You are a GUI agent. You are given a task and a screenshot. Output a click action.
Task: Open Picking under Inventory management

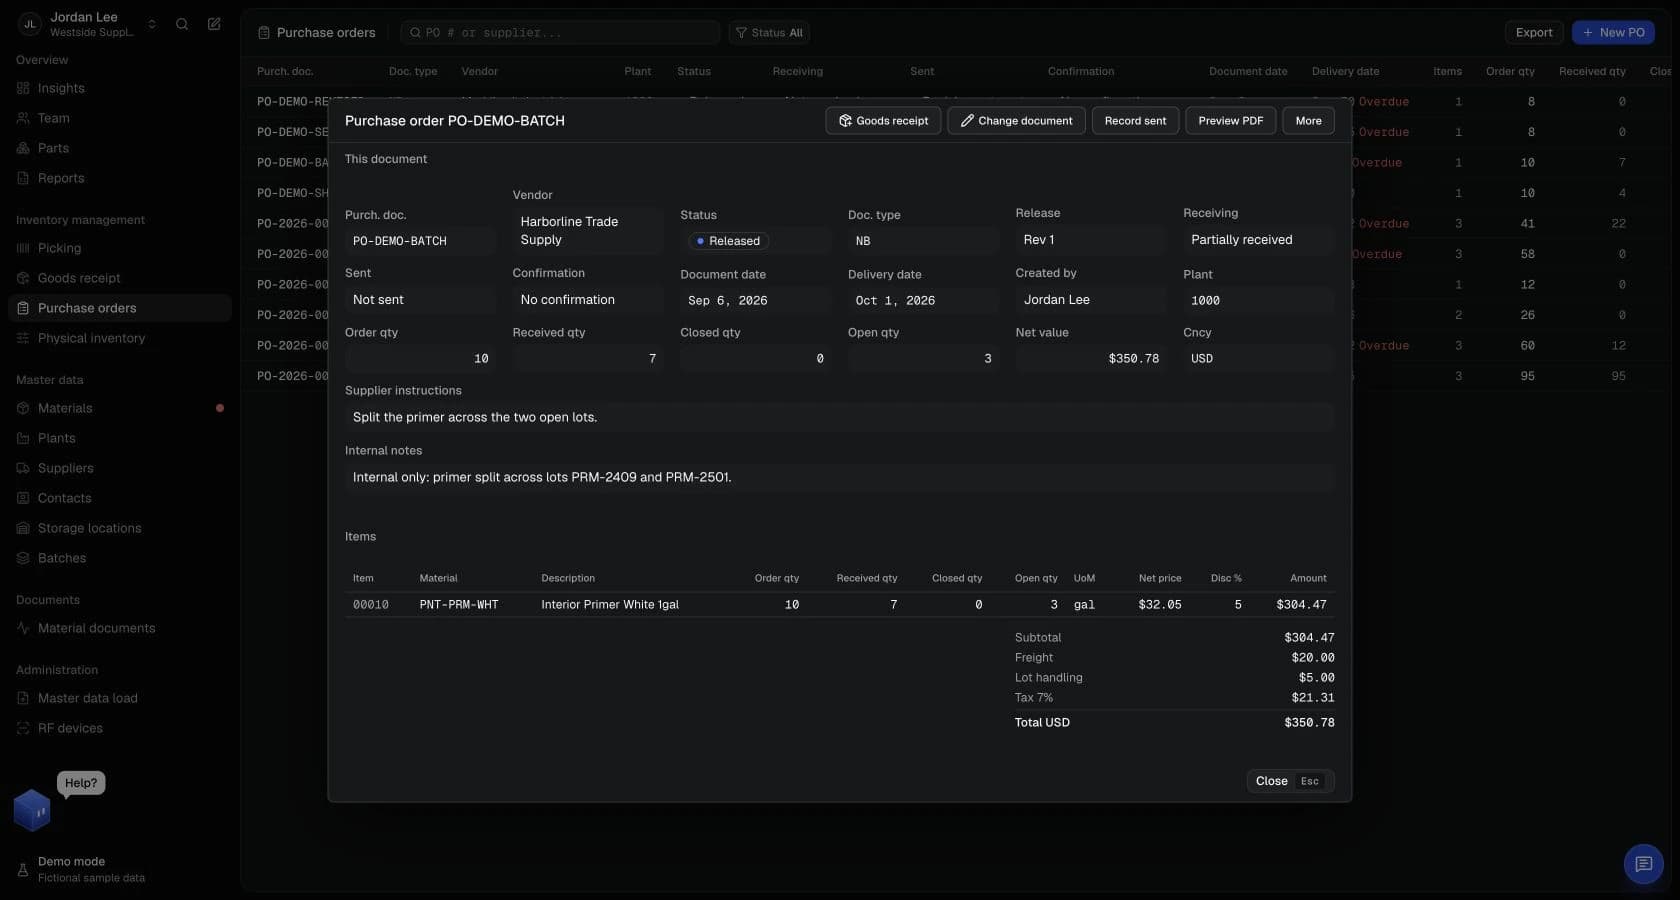pyautogui.click(x=120, y=248)
